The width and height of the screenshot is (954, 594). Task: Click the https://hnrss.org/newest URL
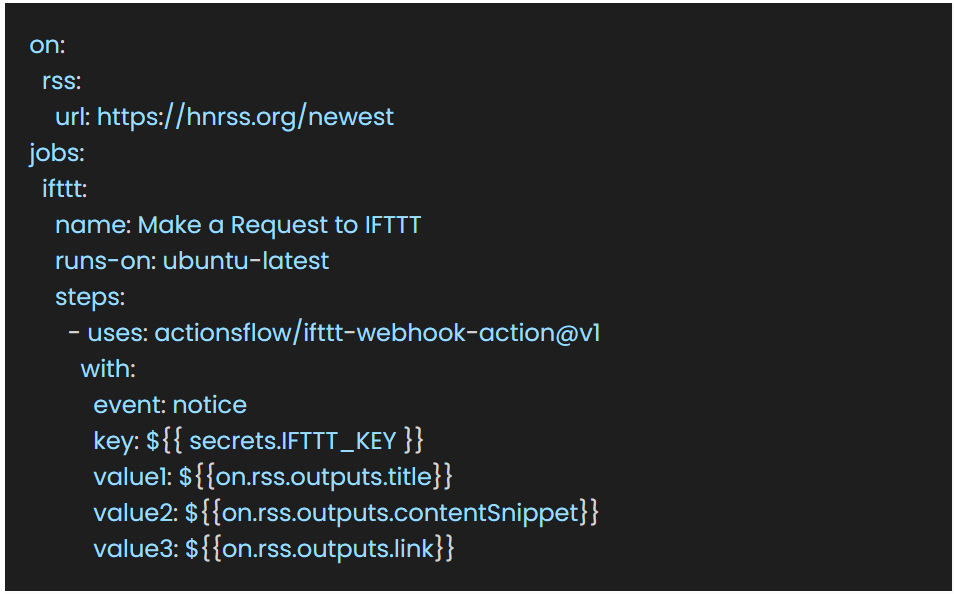[x=245, y=117]
